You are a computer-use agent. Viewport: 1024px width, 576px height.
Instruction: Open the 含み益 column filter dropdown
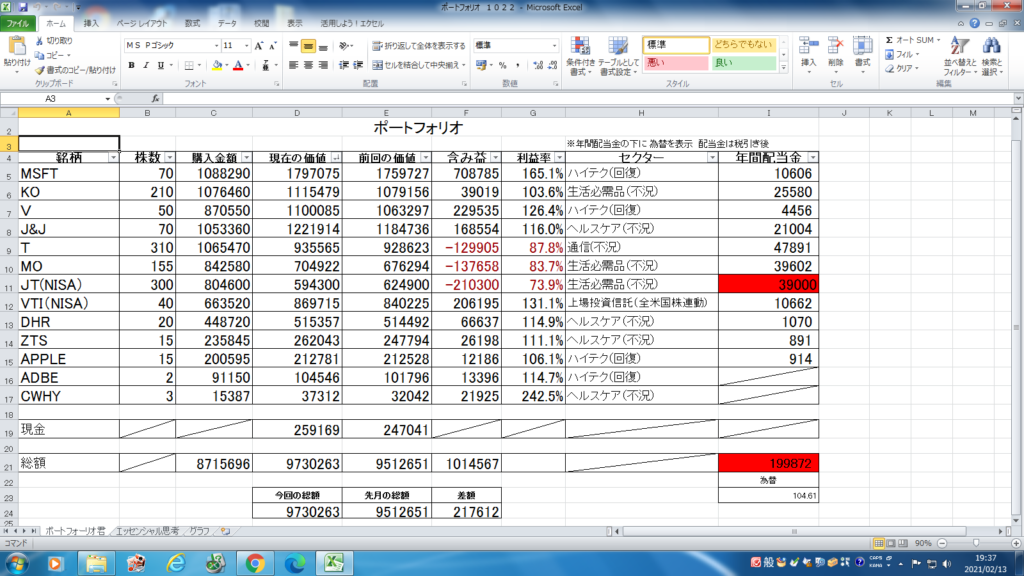tap(495, 157)
